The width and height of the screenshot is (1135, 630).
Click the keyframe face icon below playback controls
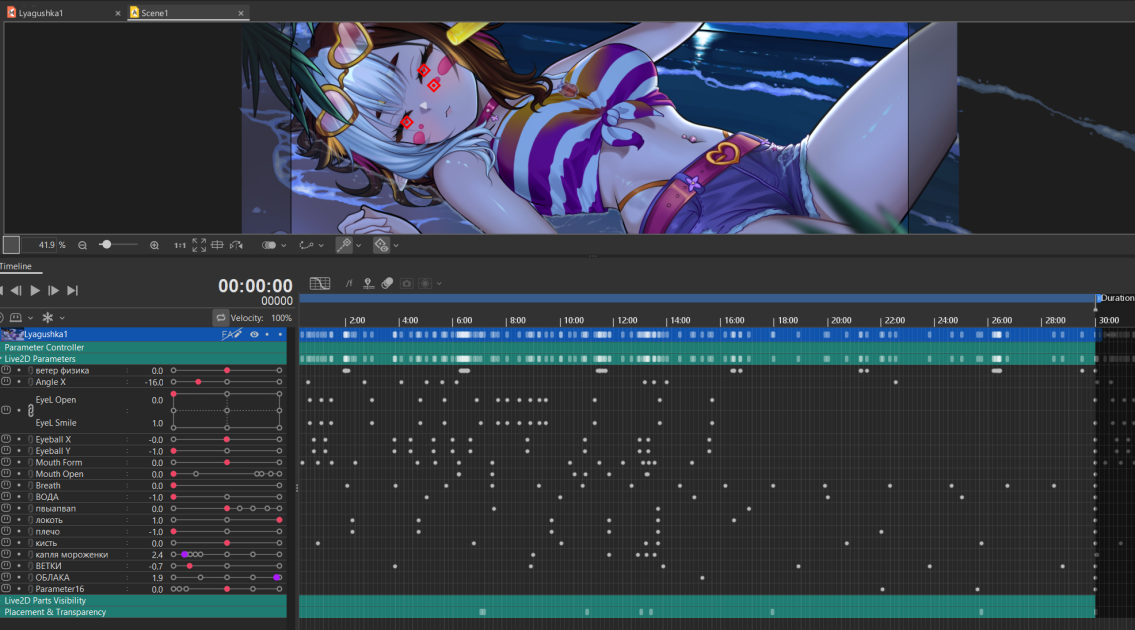(x=16, y=318)
